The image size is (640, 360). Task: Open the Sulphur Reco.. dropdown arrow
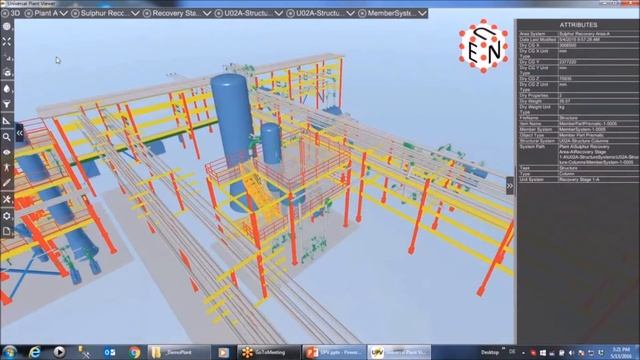point(136,13)
